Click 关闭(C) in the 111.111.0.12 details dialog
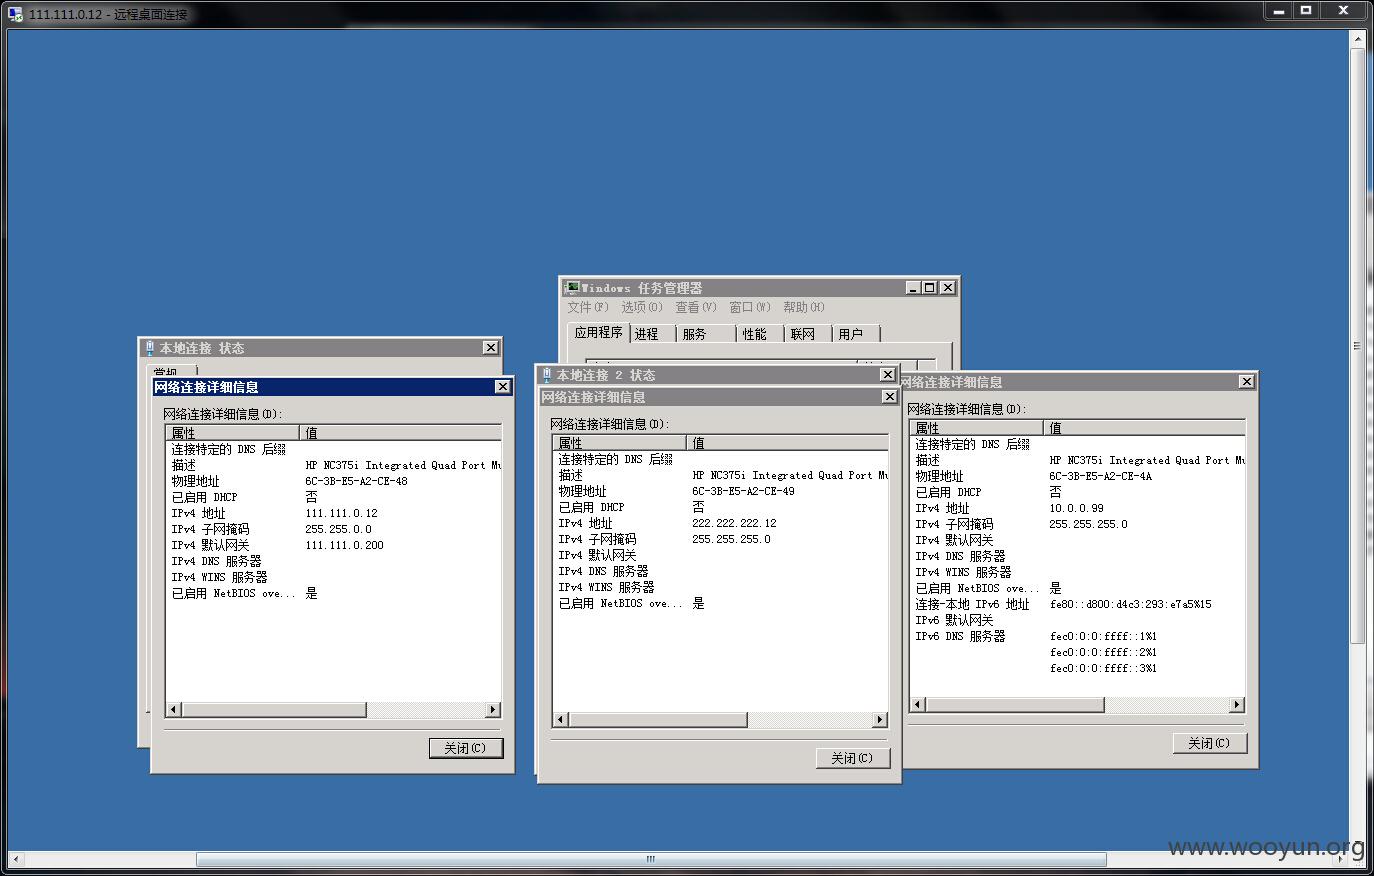The image size is (1374, 876). coord(466,748)
